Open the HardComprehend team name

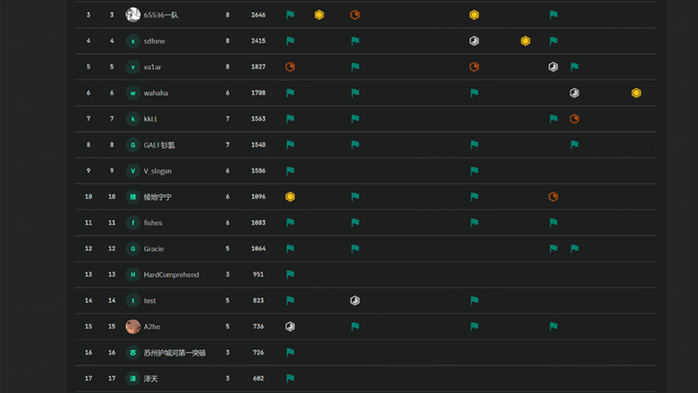171,275
